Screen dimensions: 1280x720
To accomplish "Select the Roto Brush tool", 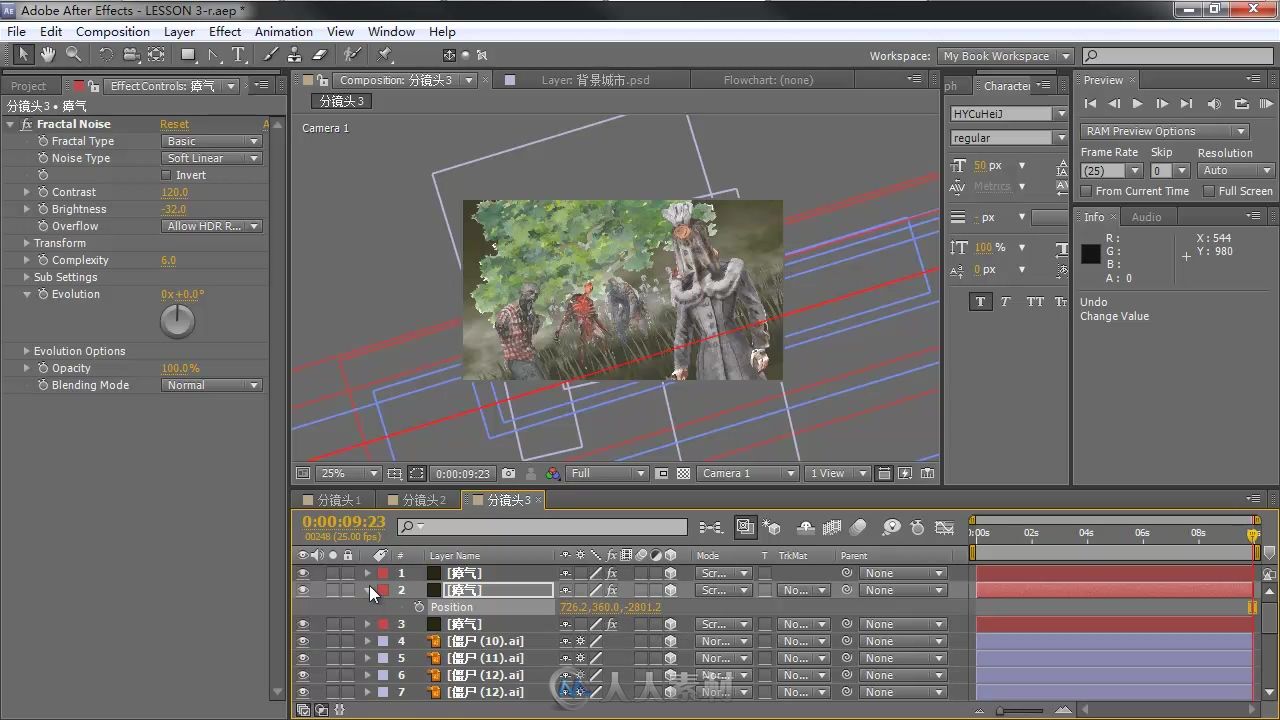I will pyautogui.click(x=352, y=55).
